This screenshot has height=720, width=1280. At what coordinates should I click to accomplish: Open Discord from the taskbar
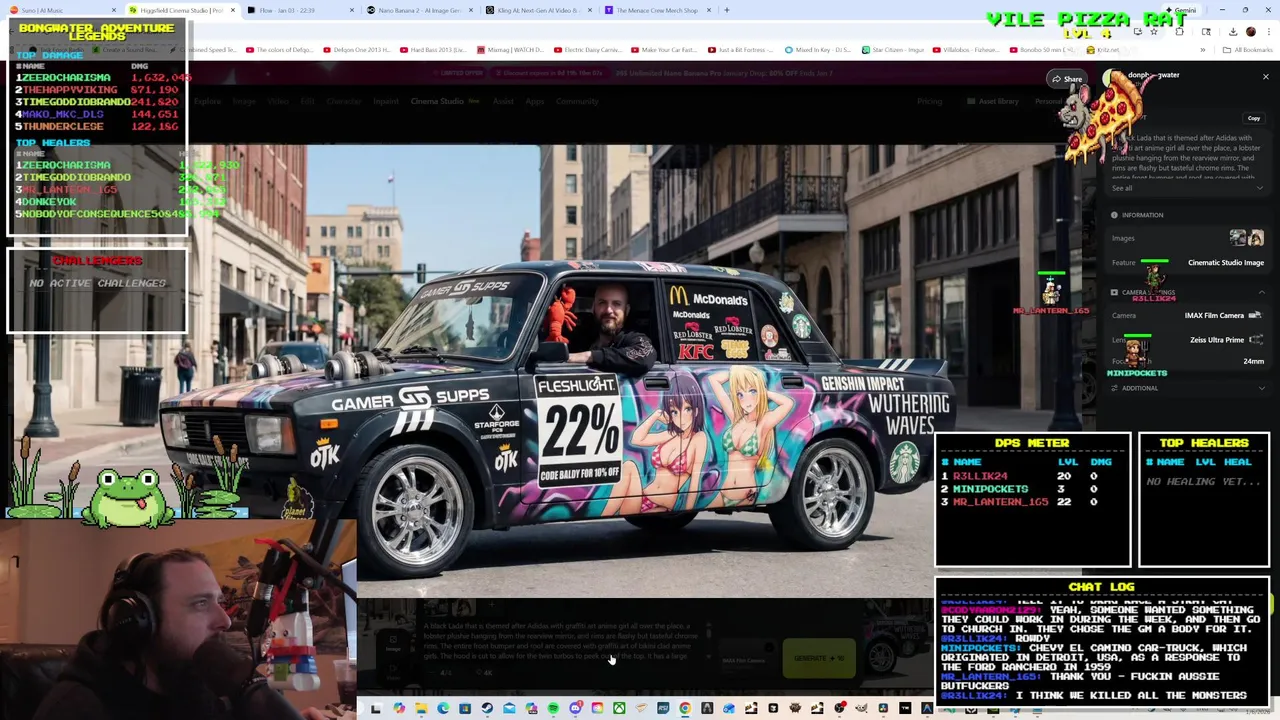(575, 708)
